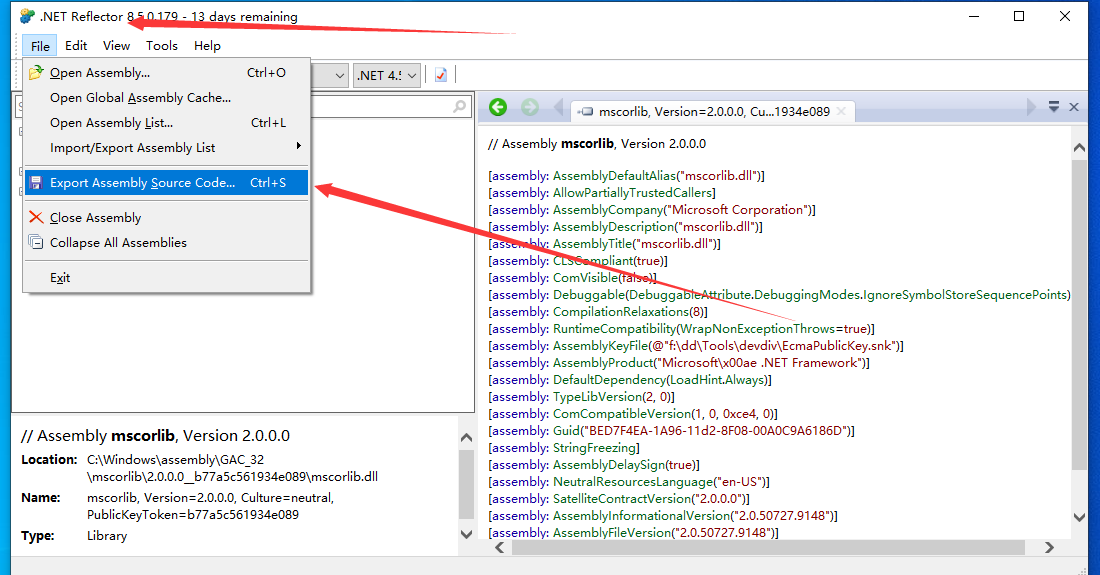Click the .NET Reflector title bar icon

click(x=27, y=16)
